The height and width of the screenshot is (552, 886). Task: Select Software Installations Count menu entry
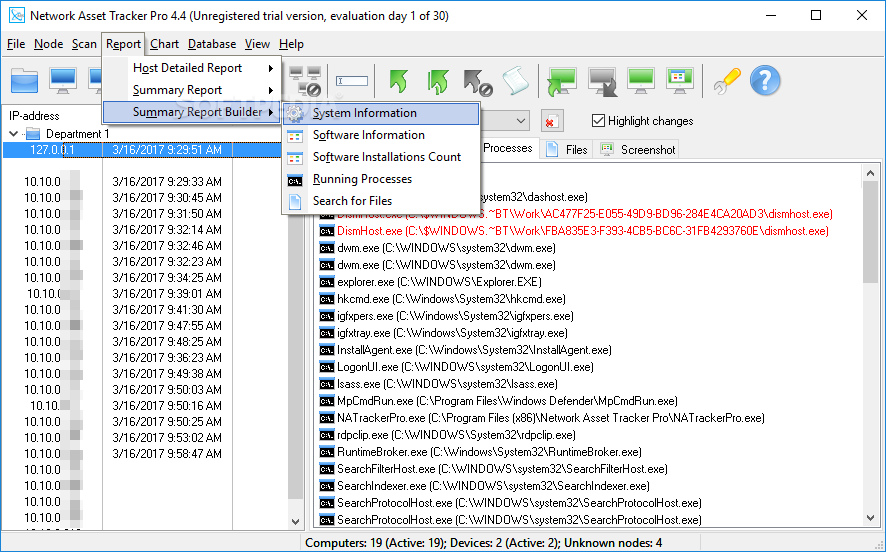coord(381,157)
